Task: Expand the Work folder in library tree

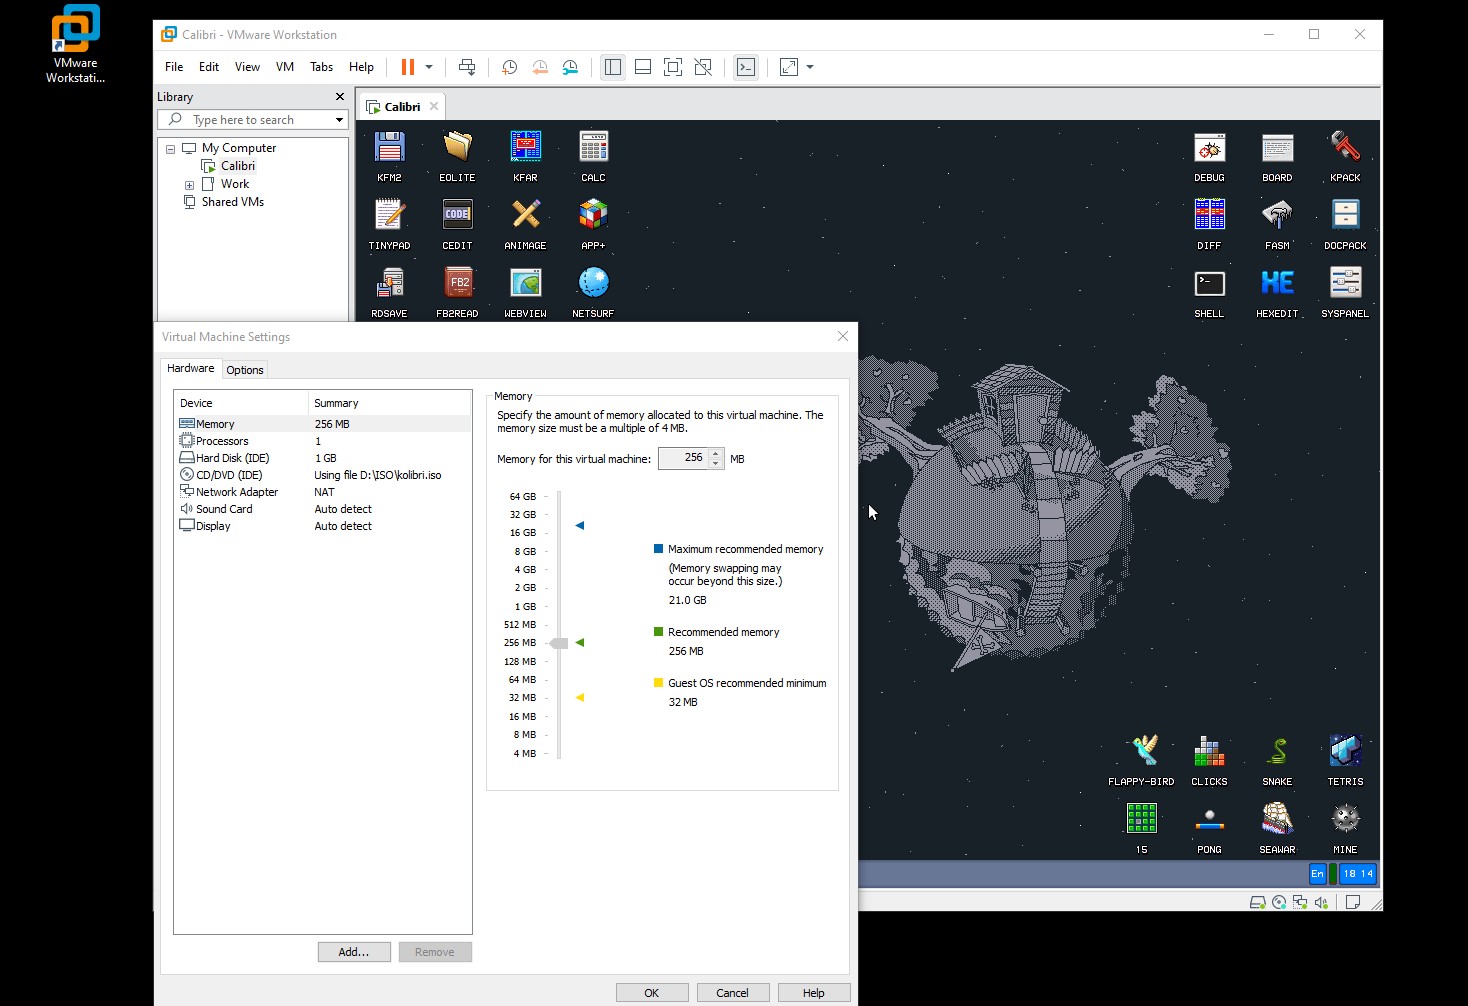Action: [189, 185]
